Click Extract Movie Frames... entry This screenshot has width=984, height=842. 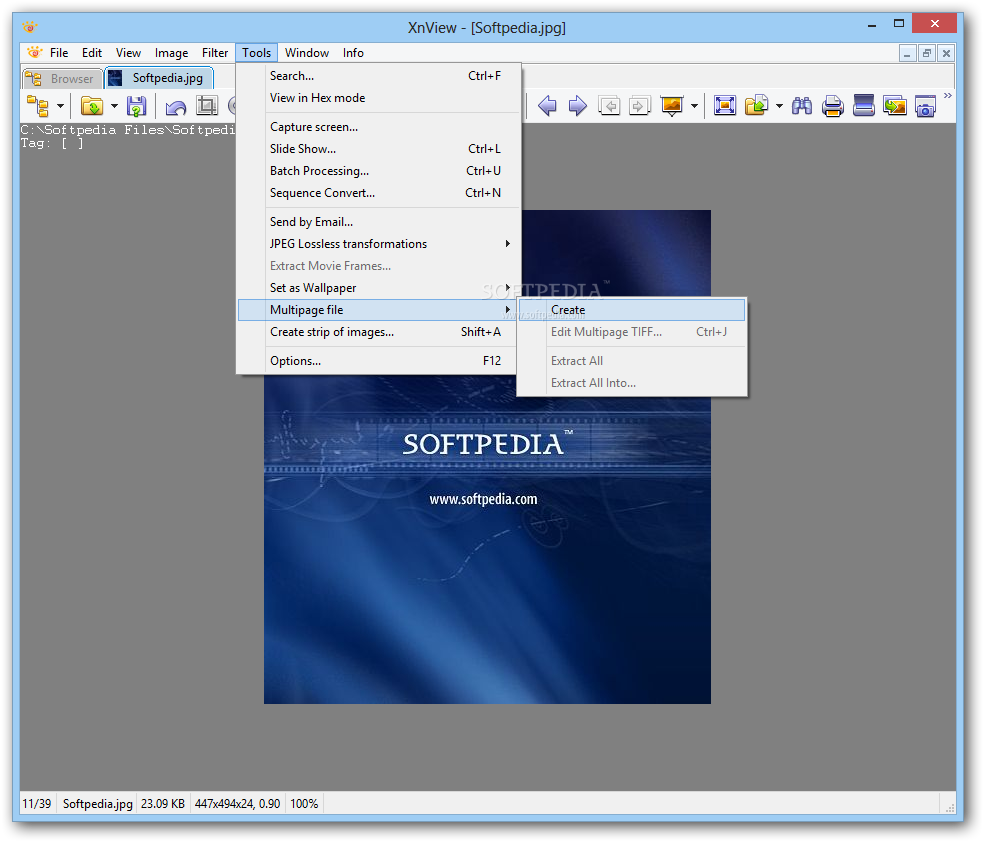(x=379, y=265)
